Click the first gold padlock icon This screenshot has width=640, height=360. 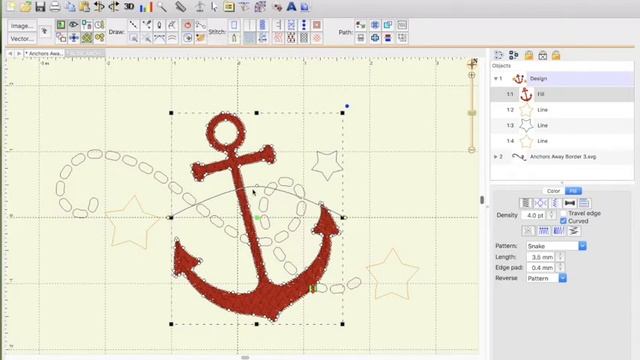[529, 55]
